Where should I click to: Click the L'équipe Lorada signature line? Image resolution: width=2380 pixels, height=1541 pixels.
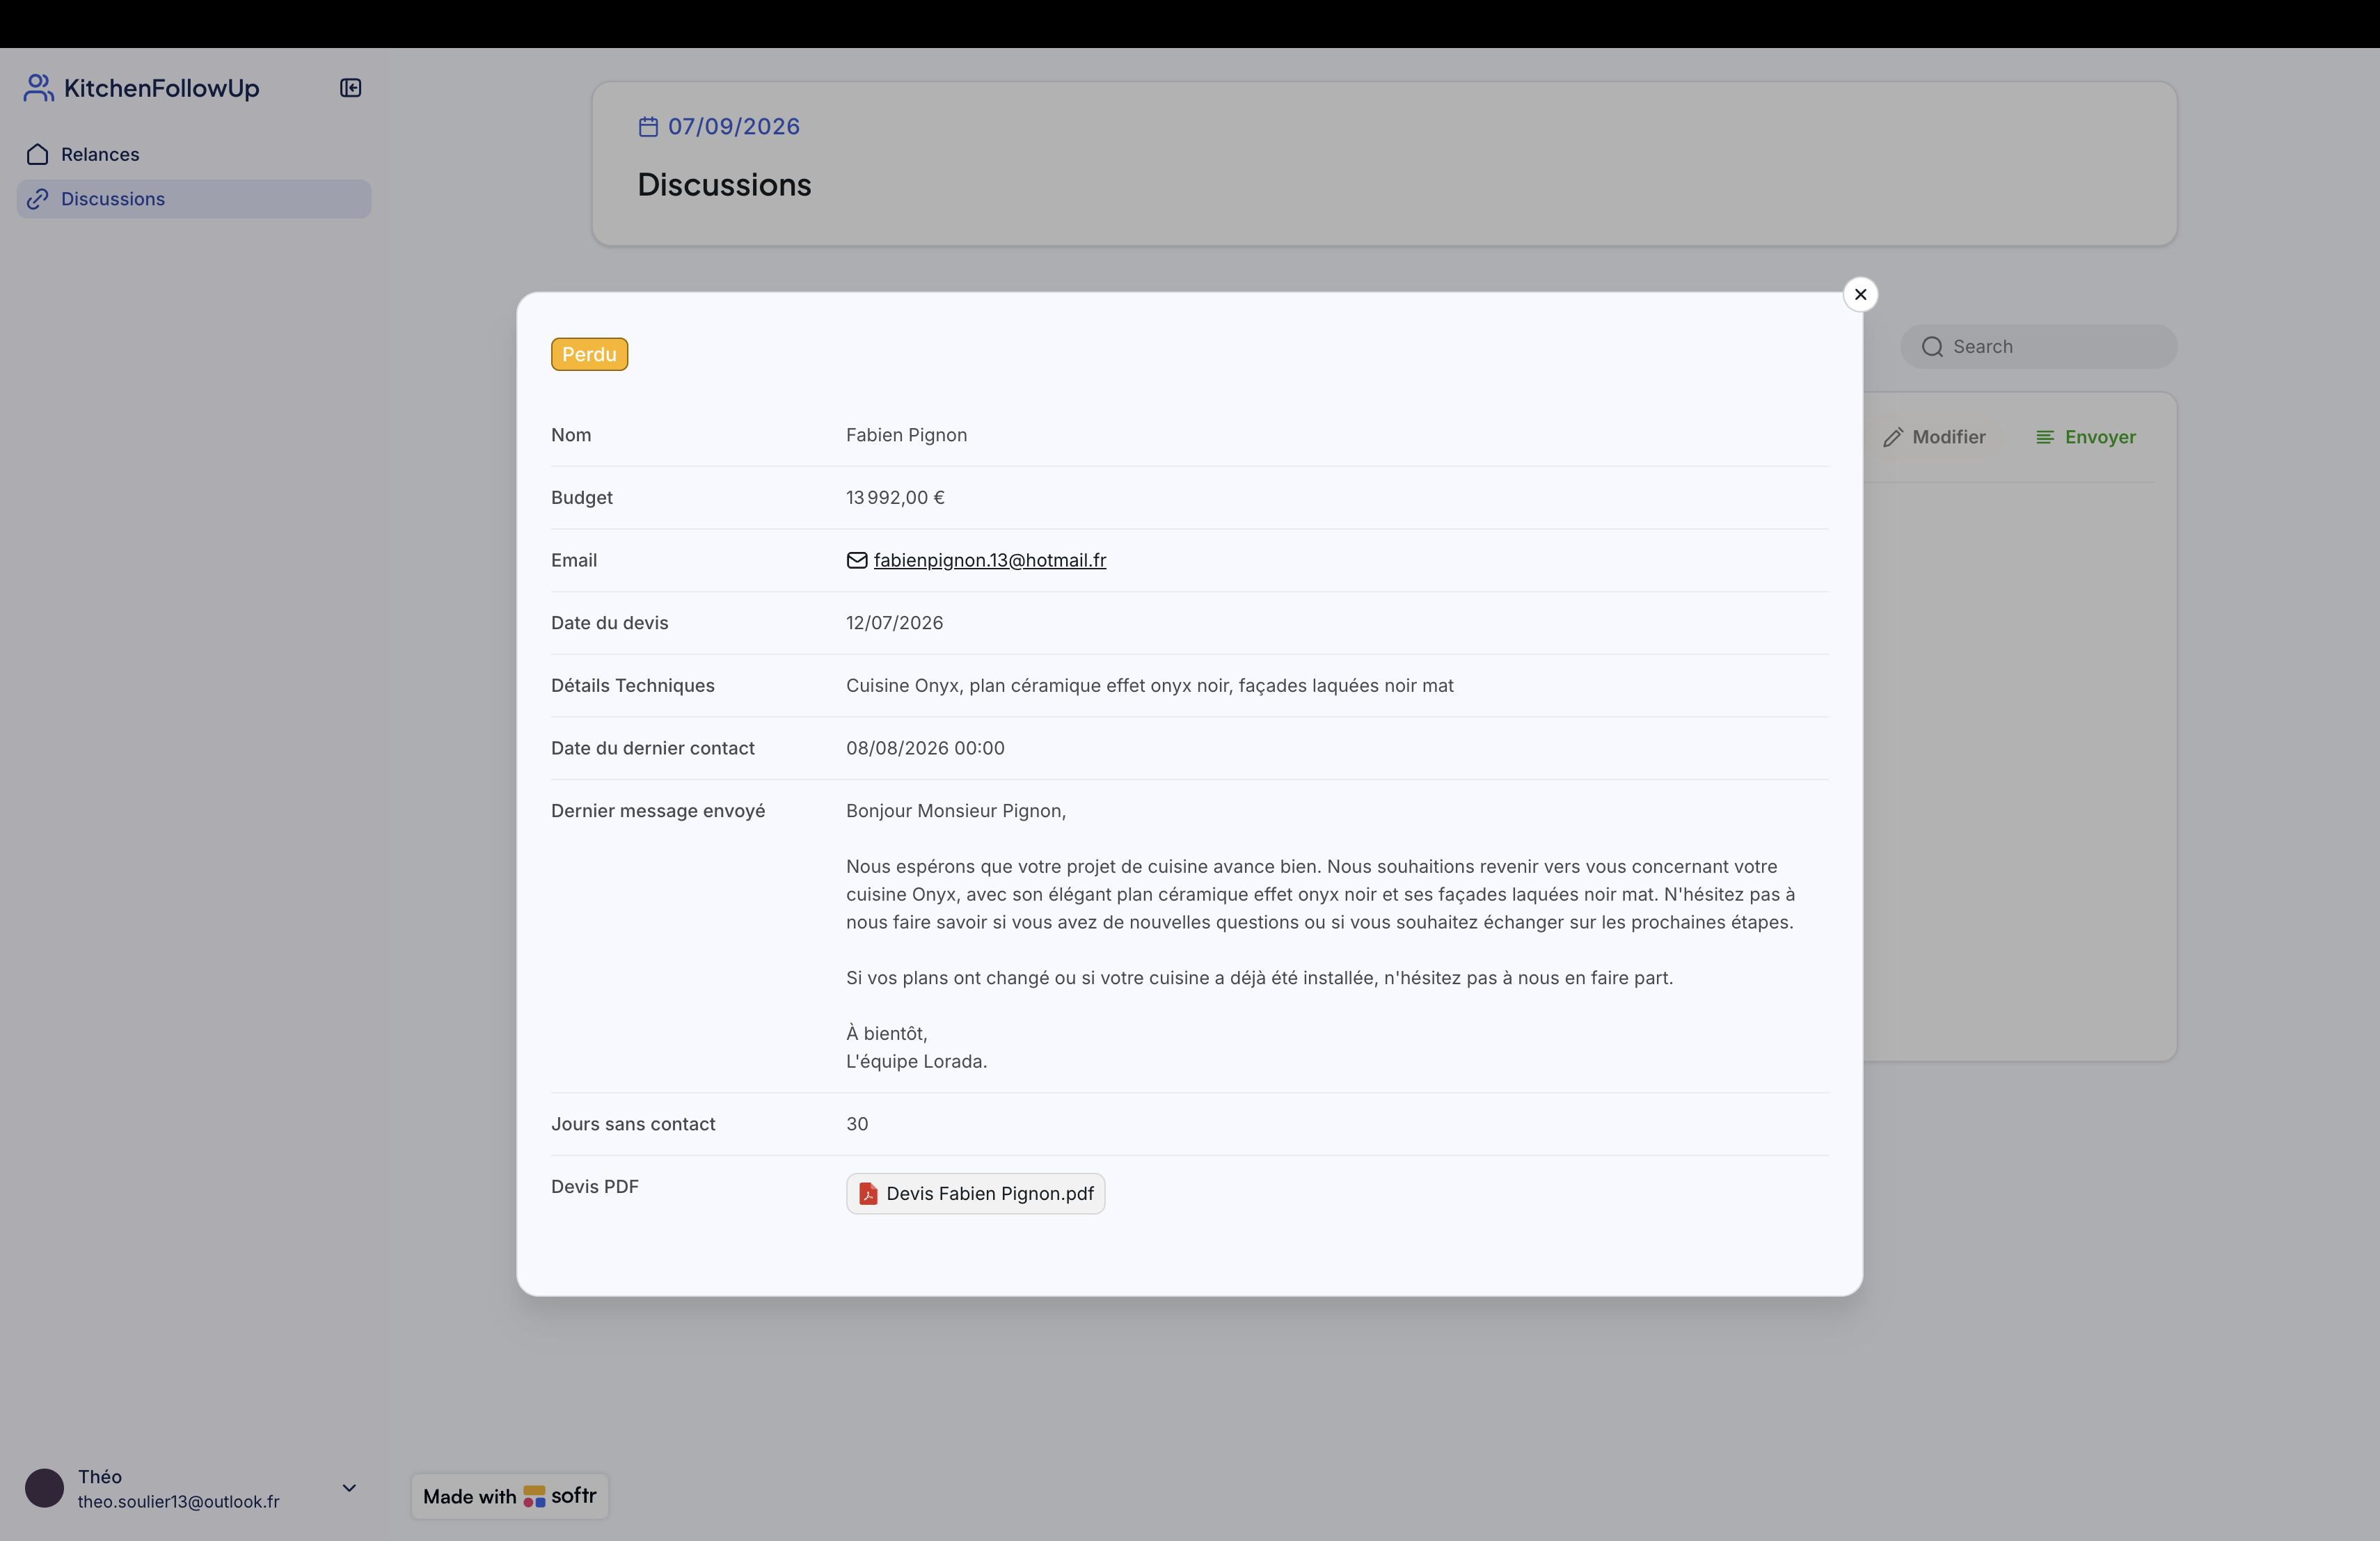coord(916,1061)
